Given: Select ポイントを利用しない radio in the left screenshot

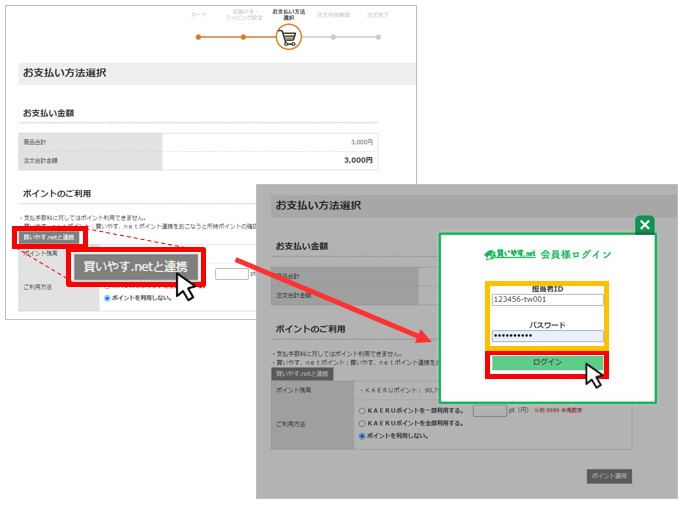Looking at the screenshot, I should pyautogui.click(x=108, y=297).
